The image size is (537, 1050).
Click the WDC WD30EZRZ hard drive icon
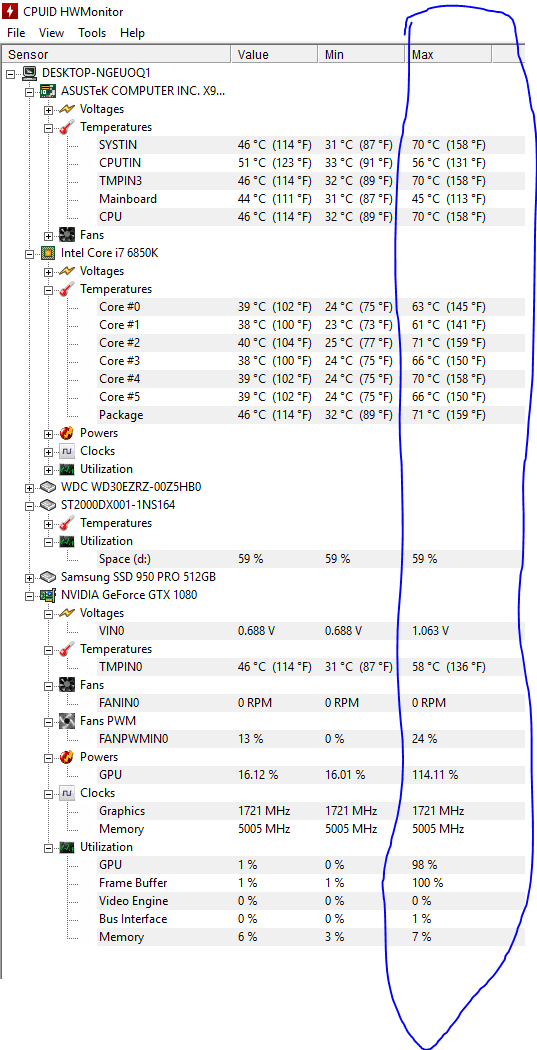click(x=48, y=486)
